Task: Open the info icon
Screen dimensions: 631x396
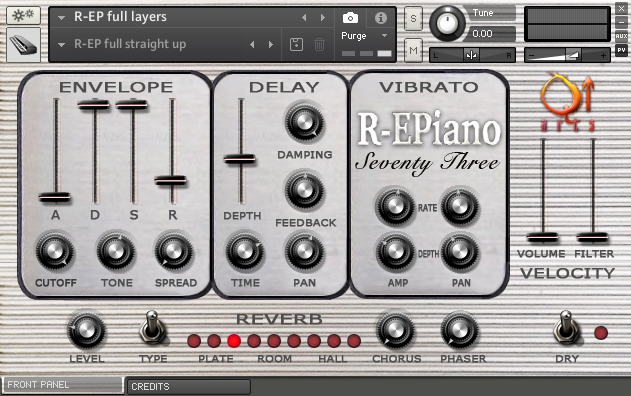Action: [381, 18]
